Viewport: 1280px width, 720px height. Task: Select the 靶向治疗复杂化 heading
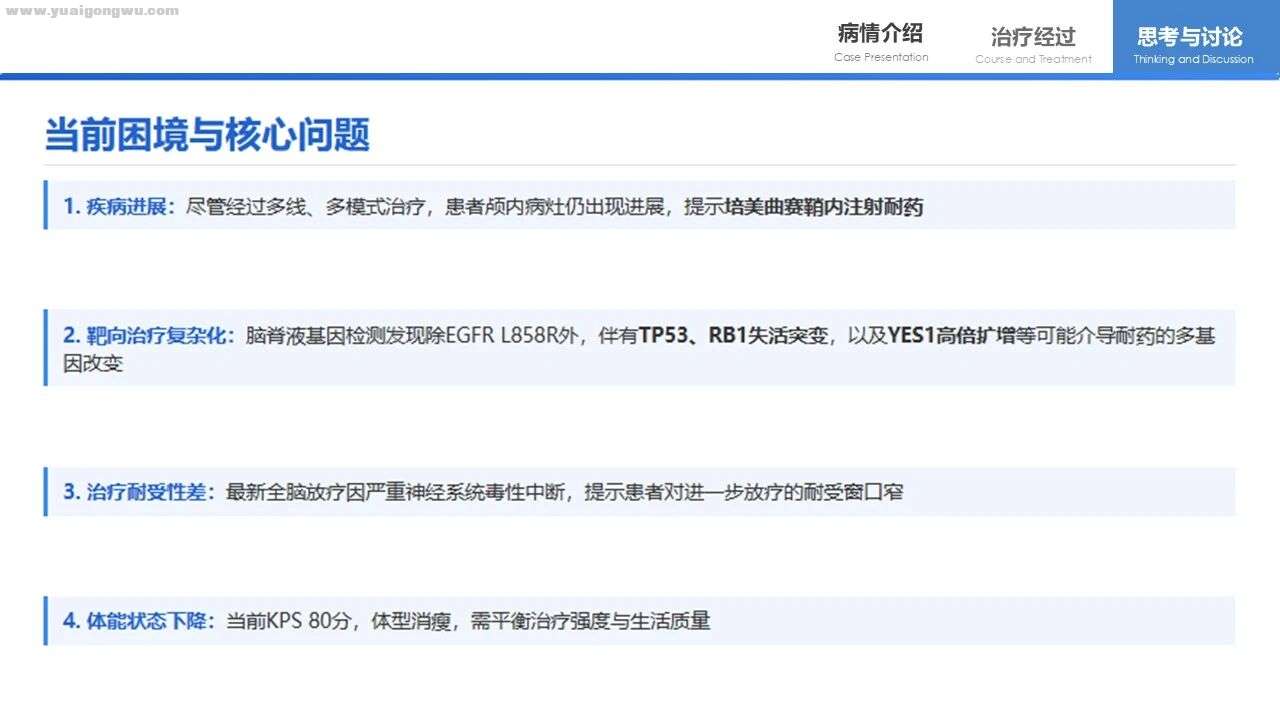point(149,336)
